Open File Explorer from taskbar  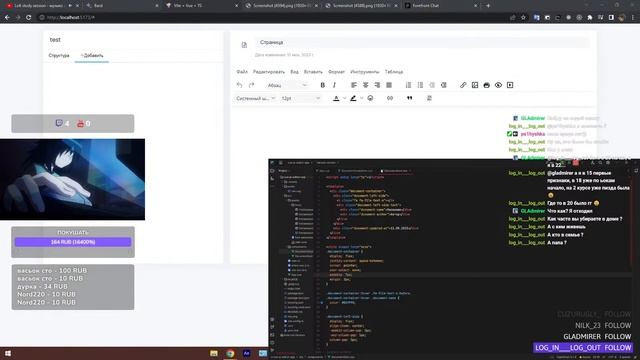[214, 353]
